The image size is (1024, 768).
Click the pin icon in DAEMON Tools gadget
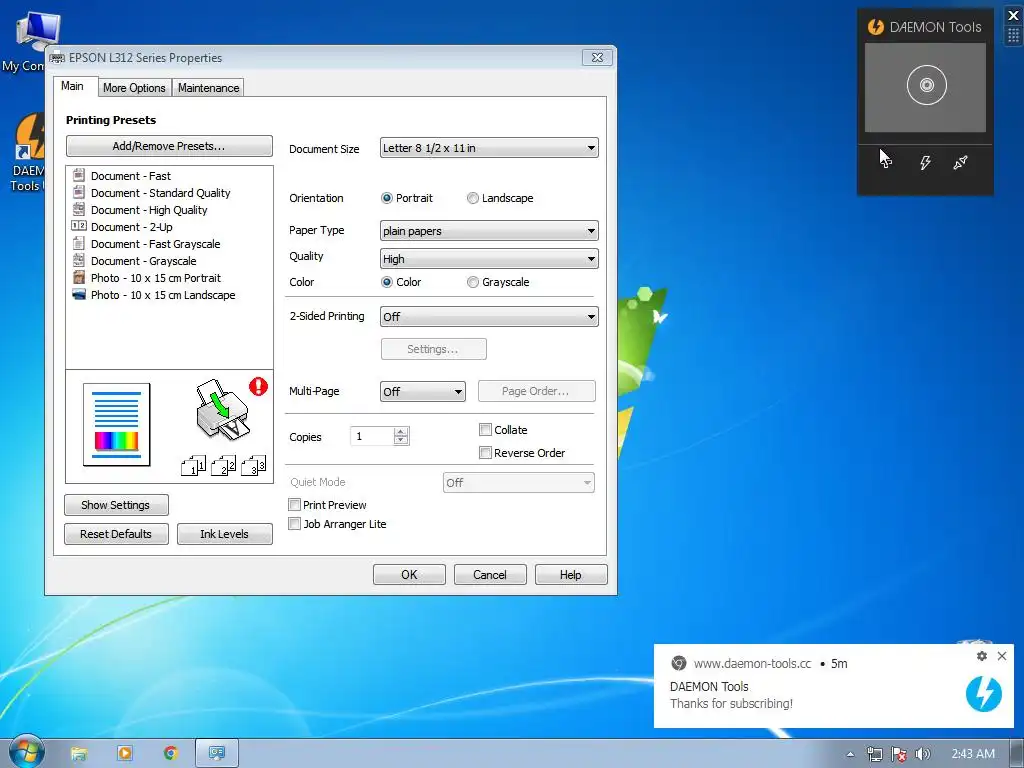click(x=960, y=163)
